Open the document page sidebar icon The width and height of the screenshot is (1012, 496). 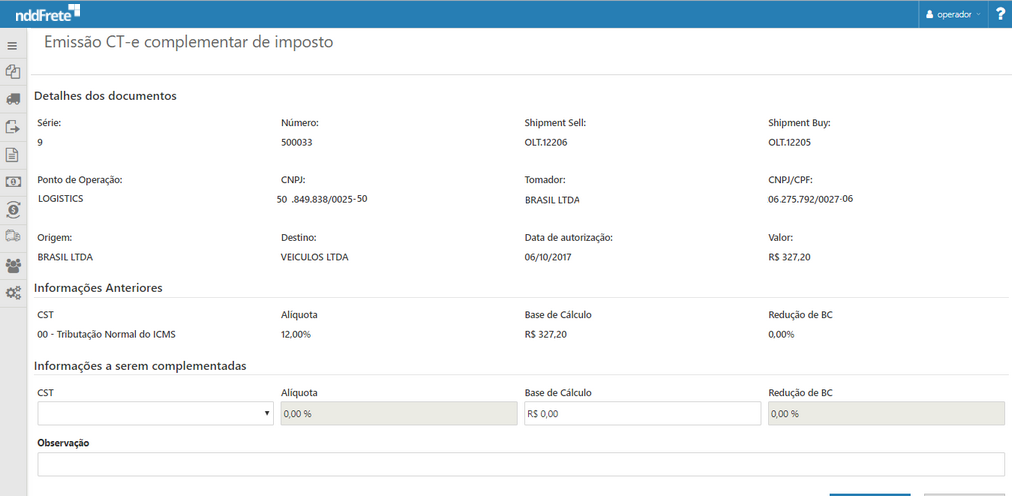pyautogui.click(x=13, y=155)
